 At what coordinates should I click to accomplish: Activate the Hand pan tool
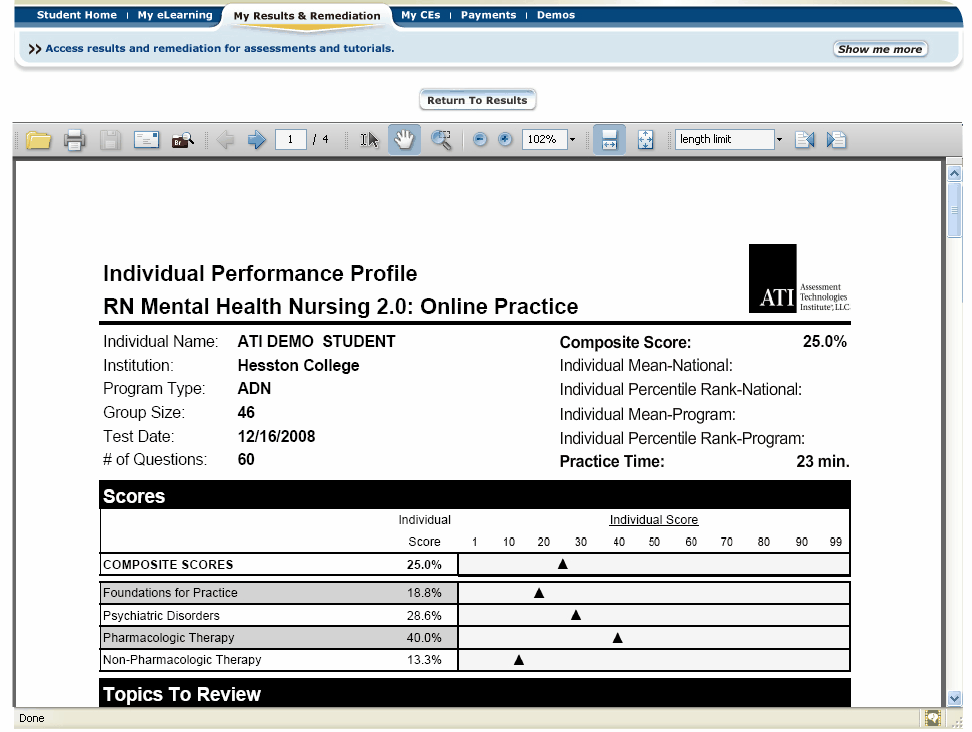404,139
